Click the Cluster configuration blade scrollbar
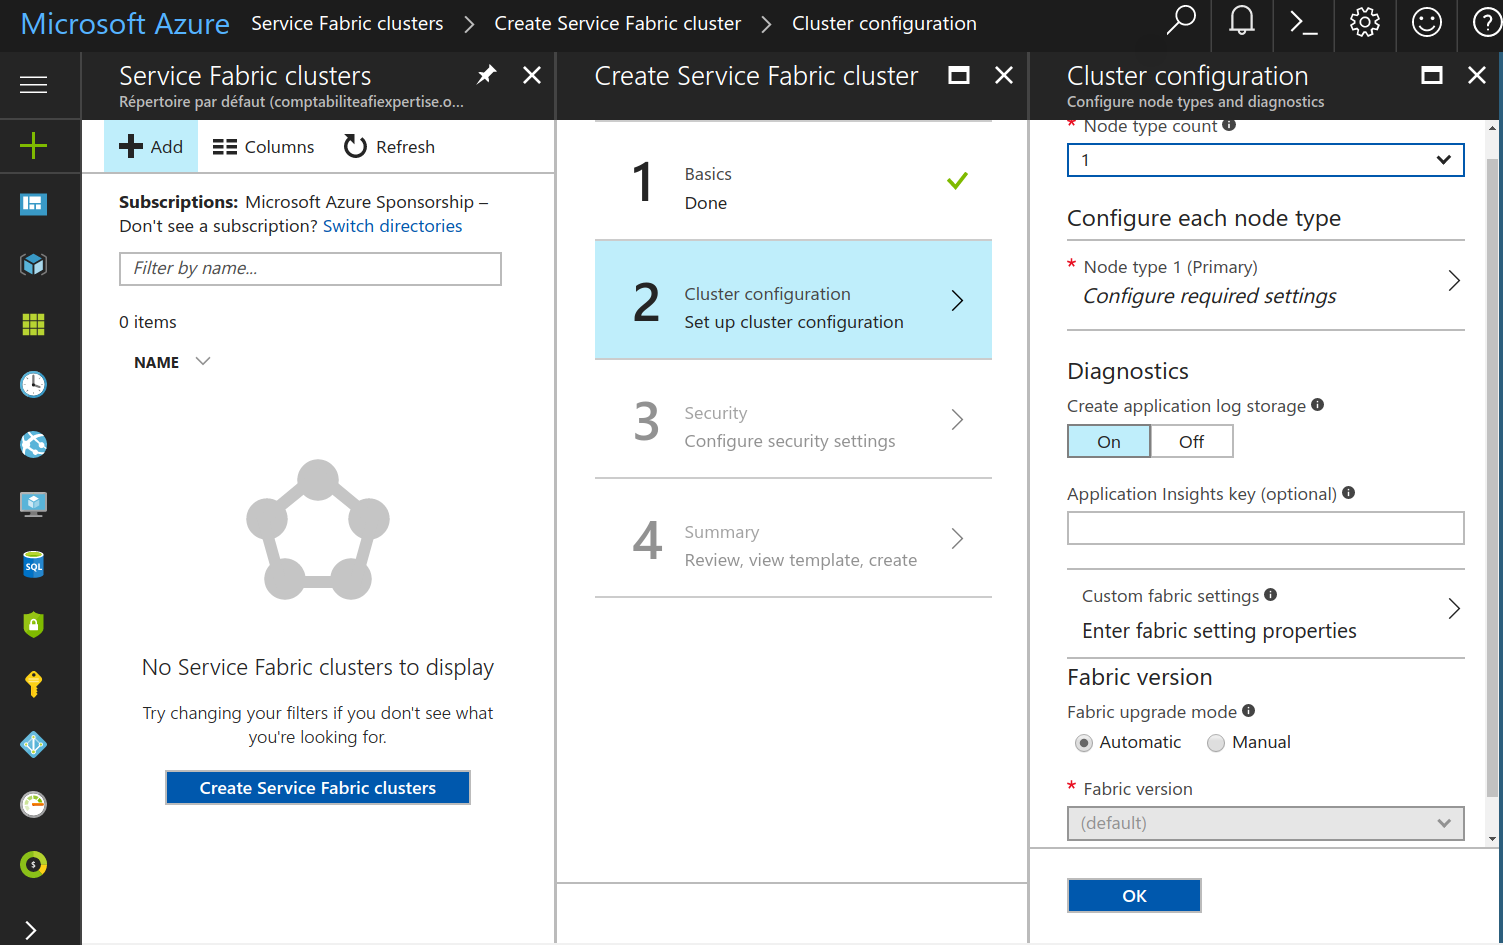Image resolution: width=1503 pixels, height=945 pixels. point(1492,470)
